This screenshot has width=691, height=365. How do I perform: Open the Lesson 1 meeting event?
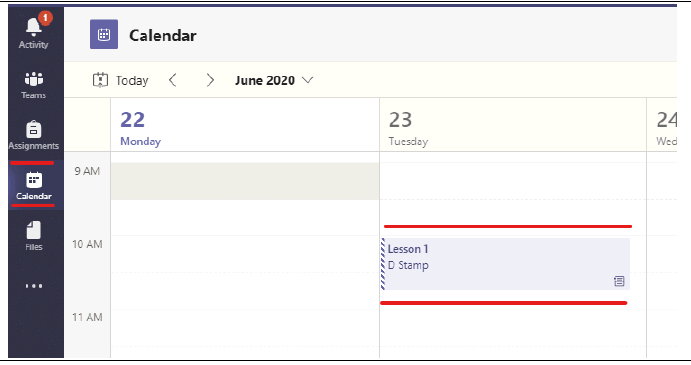[x=505, y=264]
